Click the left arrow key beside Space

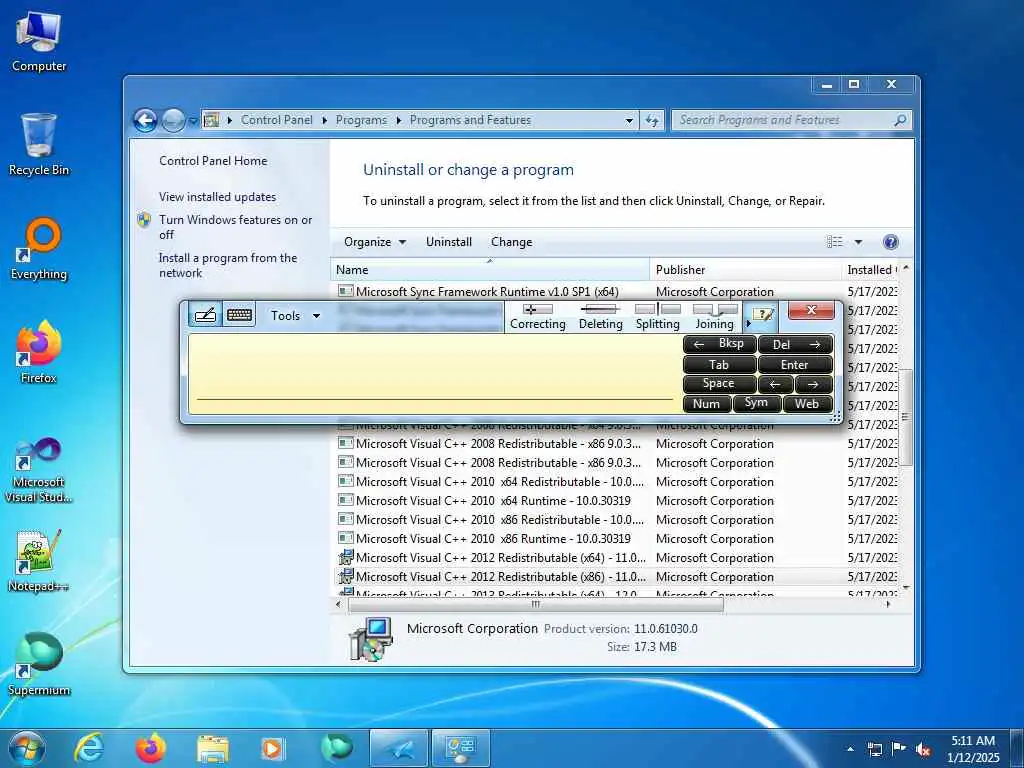(x=776, y=384)
